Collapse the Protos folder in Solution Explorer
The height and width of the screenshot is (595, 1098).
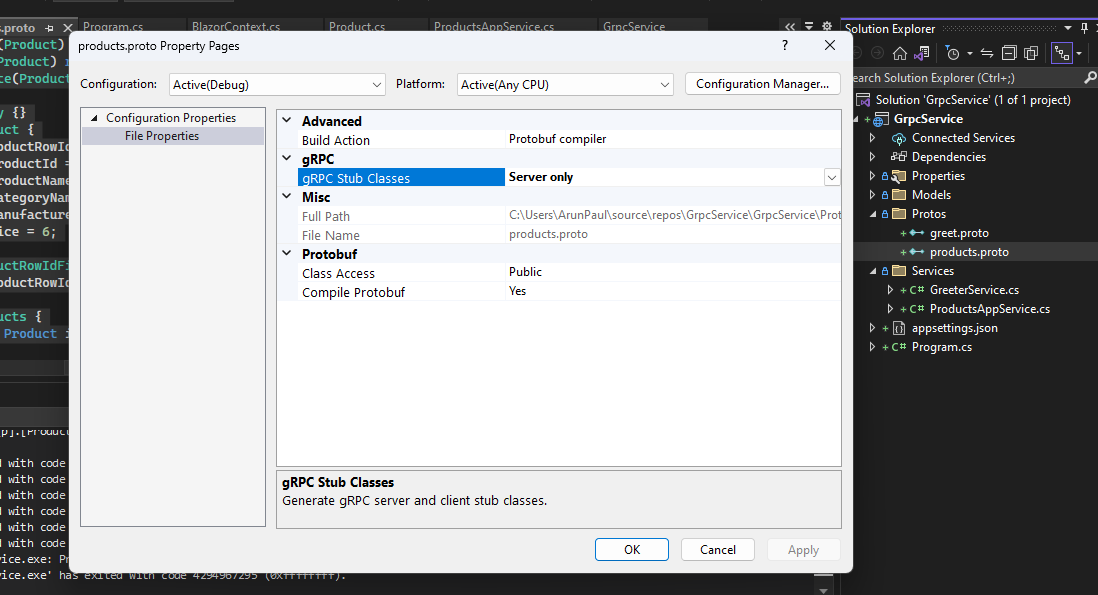point(873,214)
